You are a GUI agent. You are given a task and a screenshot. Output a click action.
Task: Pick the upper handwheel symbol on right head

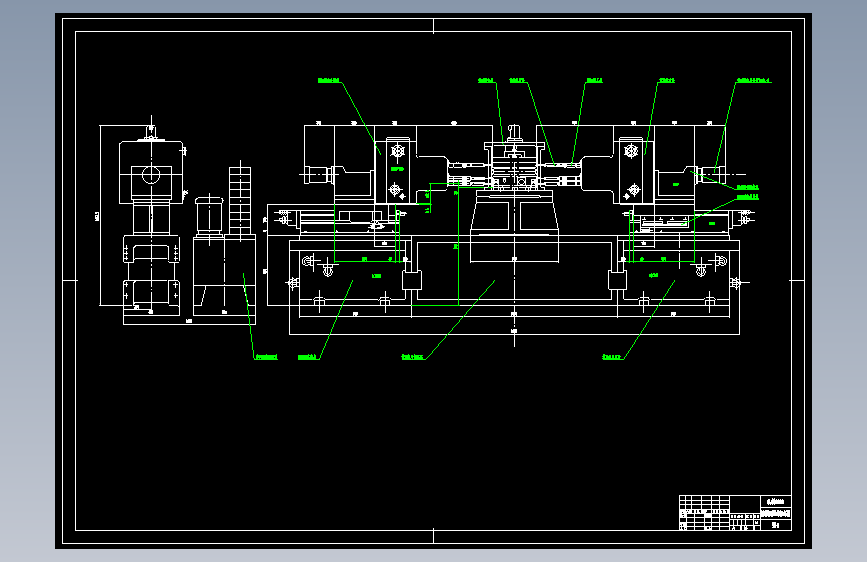631,150
